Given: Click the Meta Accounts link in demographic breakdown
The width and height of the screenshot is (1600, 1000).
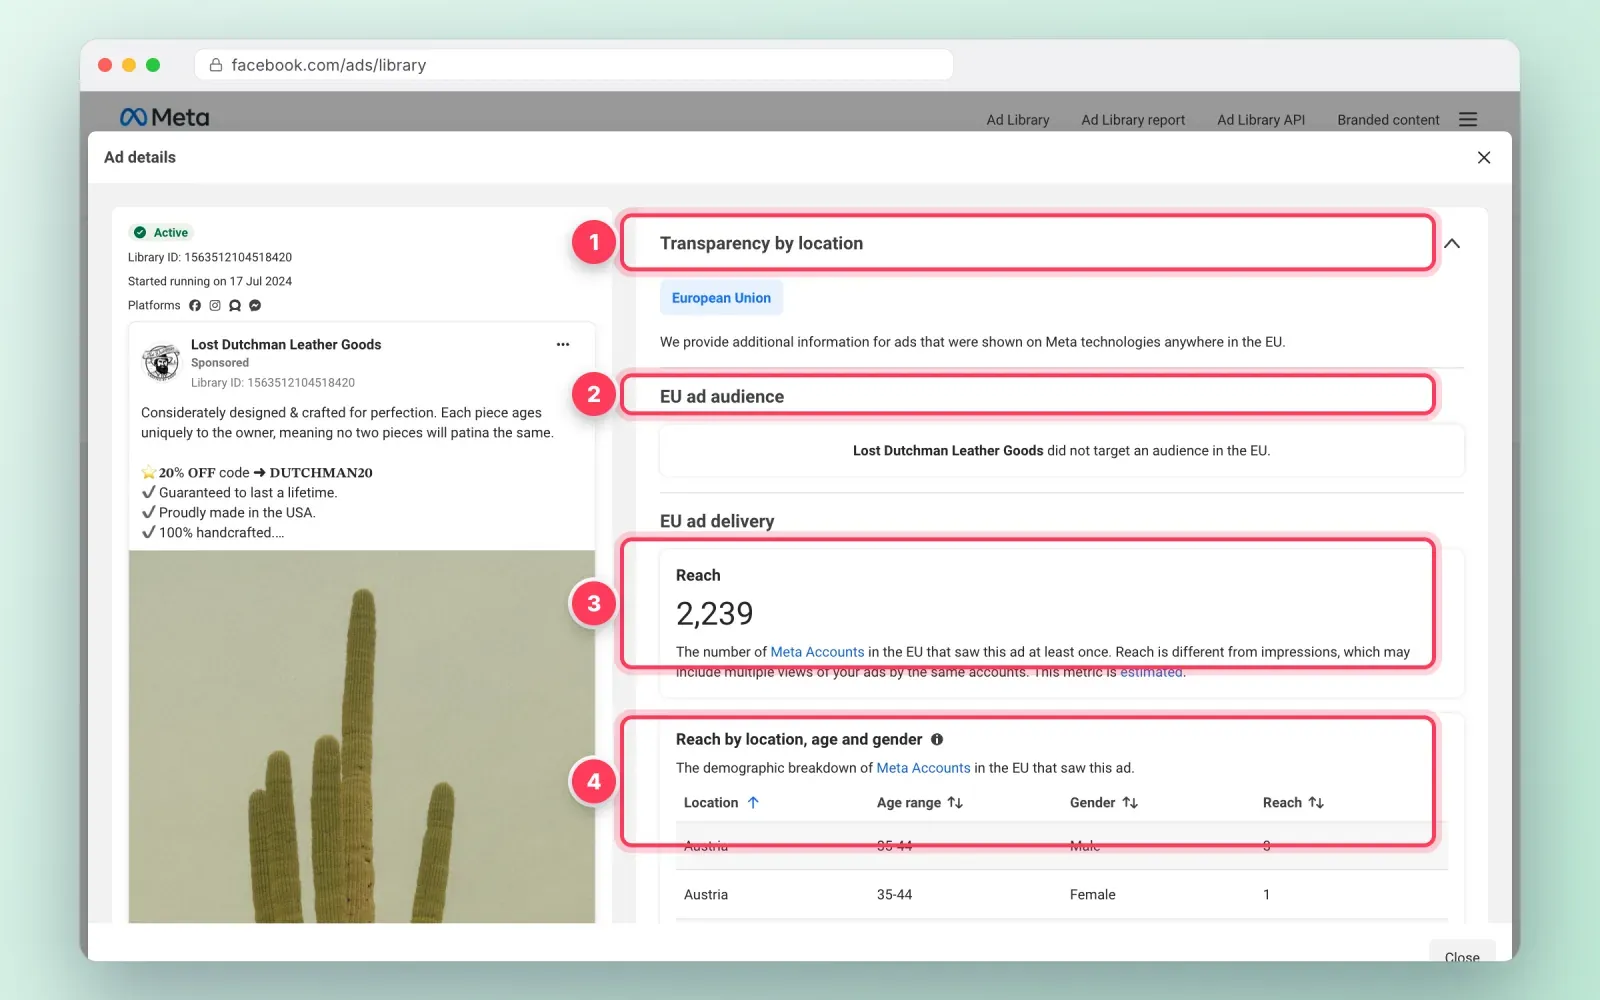Looking at the screenshot, I should 923,768.
